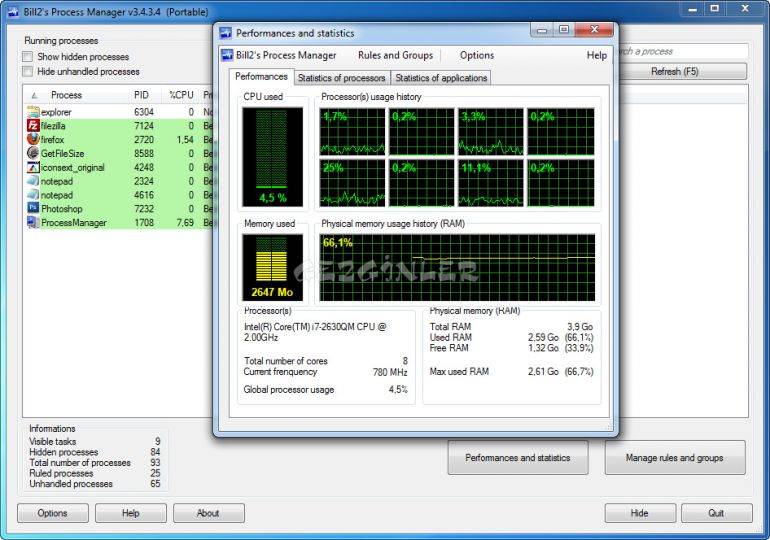Click the Options button at bottom
The image size is (770, 540).
coord(53,513)
